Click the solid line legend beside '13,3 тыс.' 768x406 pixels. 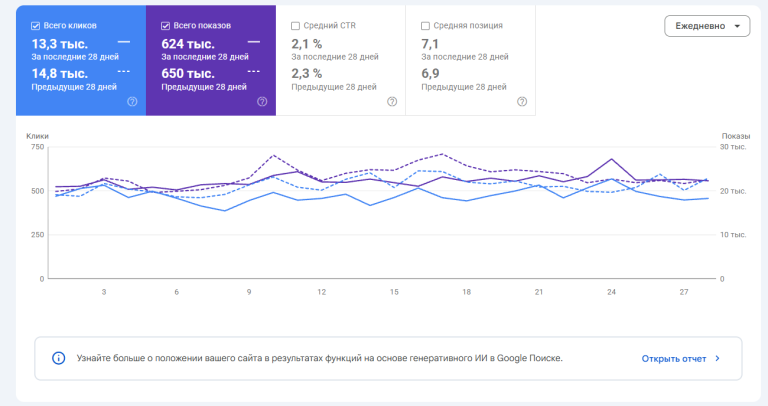[x=124, y=42]
